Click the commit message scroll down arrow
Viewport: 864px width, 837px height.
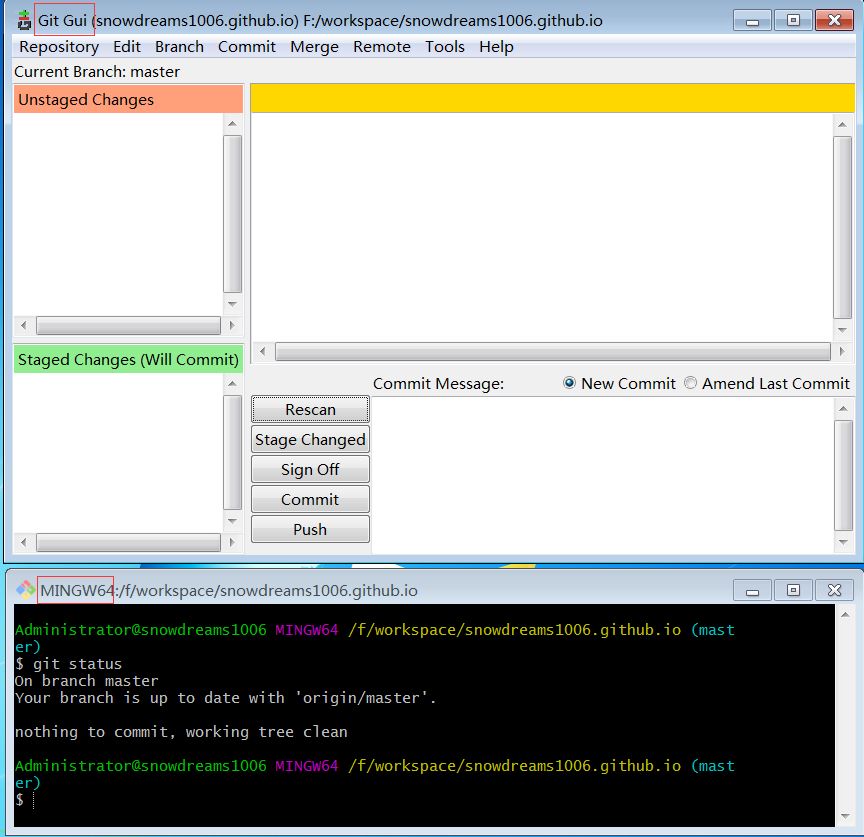(843, 542)
